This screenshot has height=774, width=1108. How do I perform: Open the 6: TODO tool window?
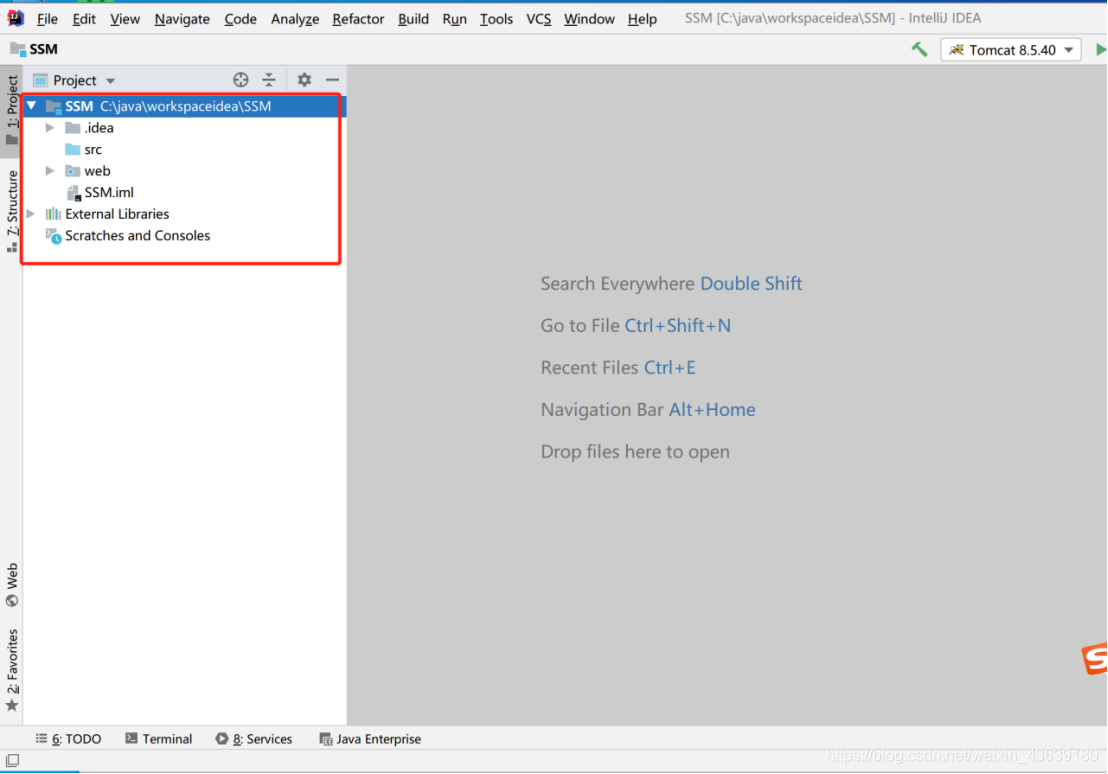point(69,739)
